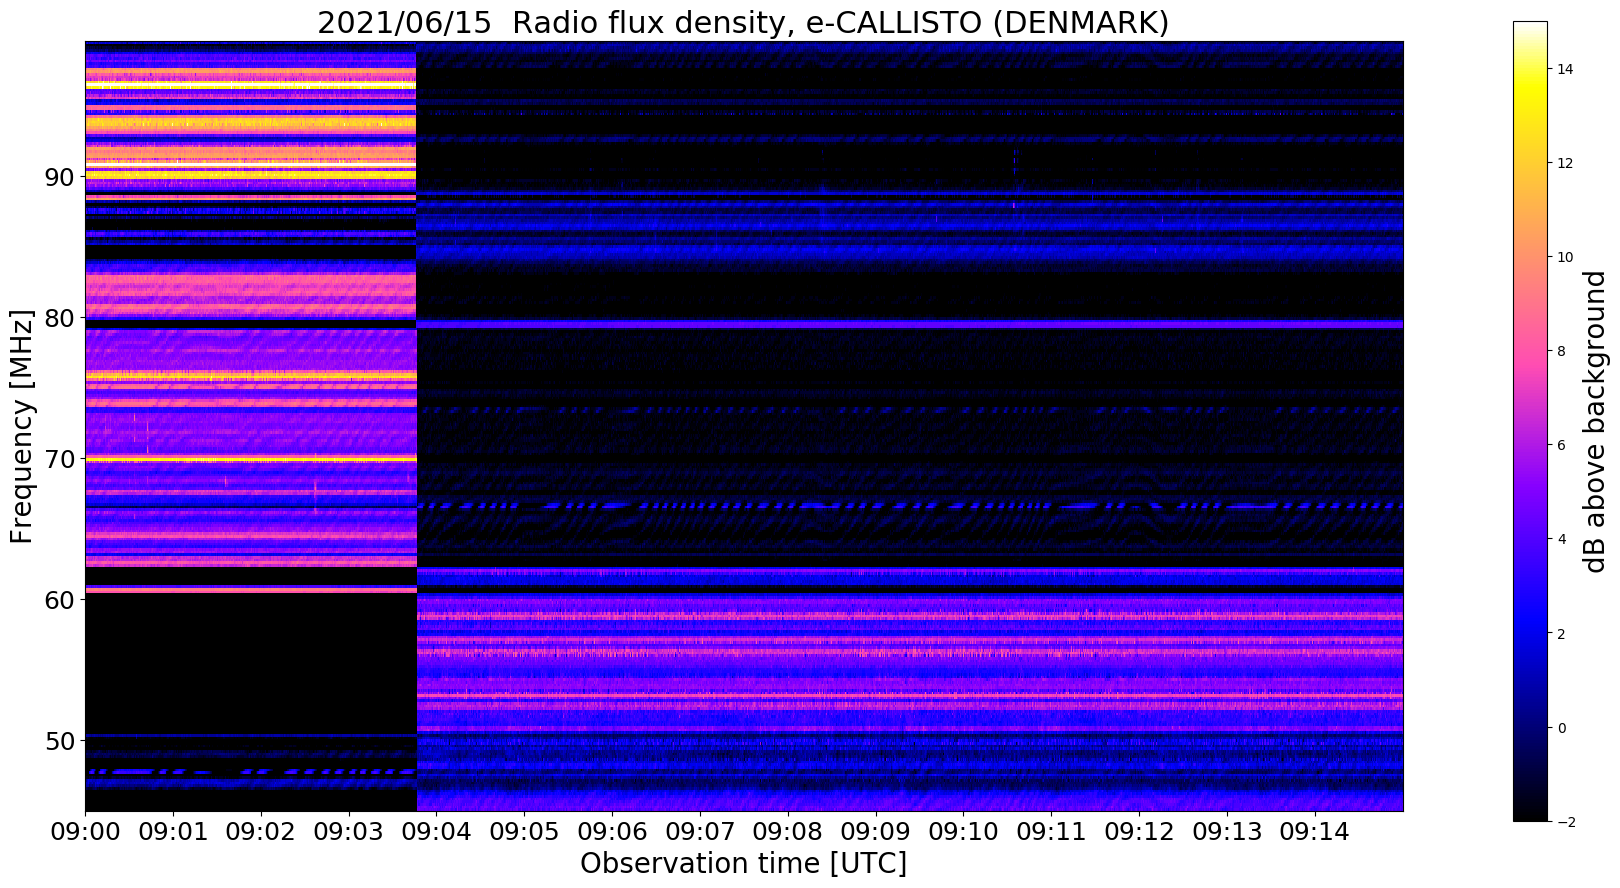Click the 09:07 time tick label
This screenshot has width=1620, height=888.
point(700,831)
